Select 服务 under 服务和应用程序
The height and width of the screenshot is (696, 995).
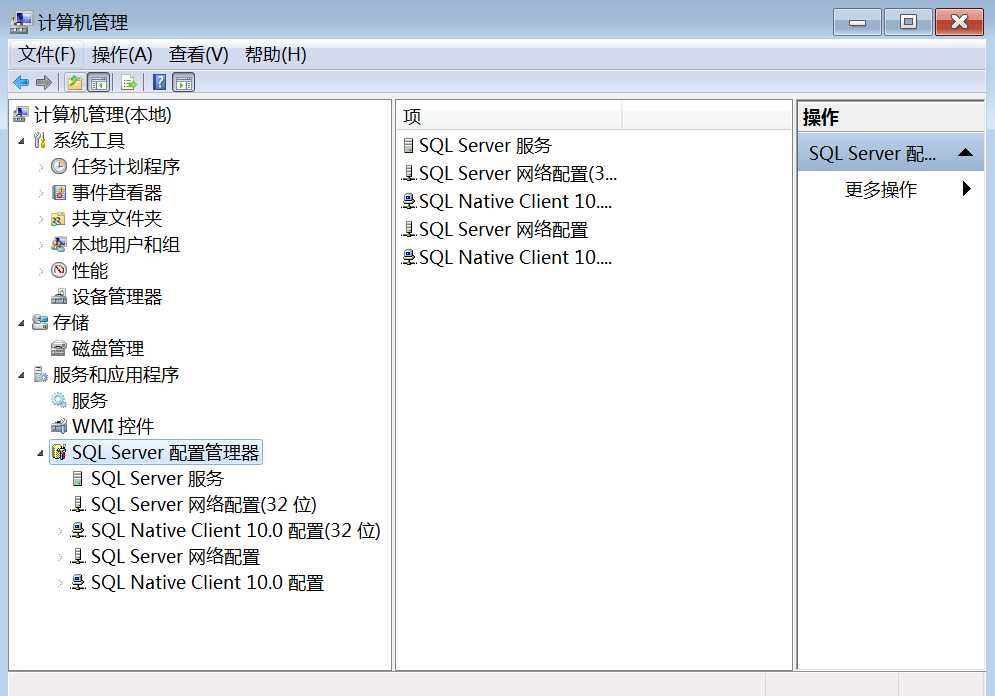(x=89, y=400)
